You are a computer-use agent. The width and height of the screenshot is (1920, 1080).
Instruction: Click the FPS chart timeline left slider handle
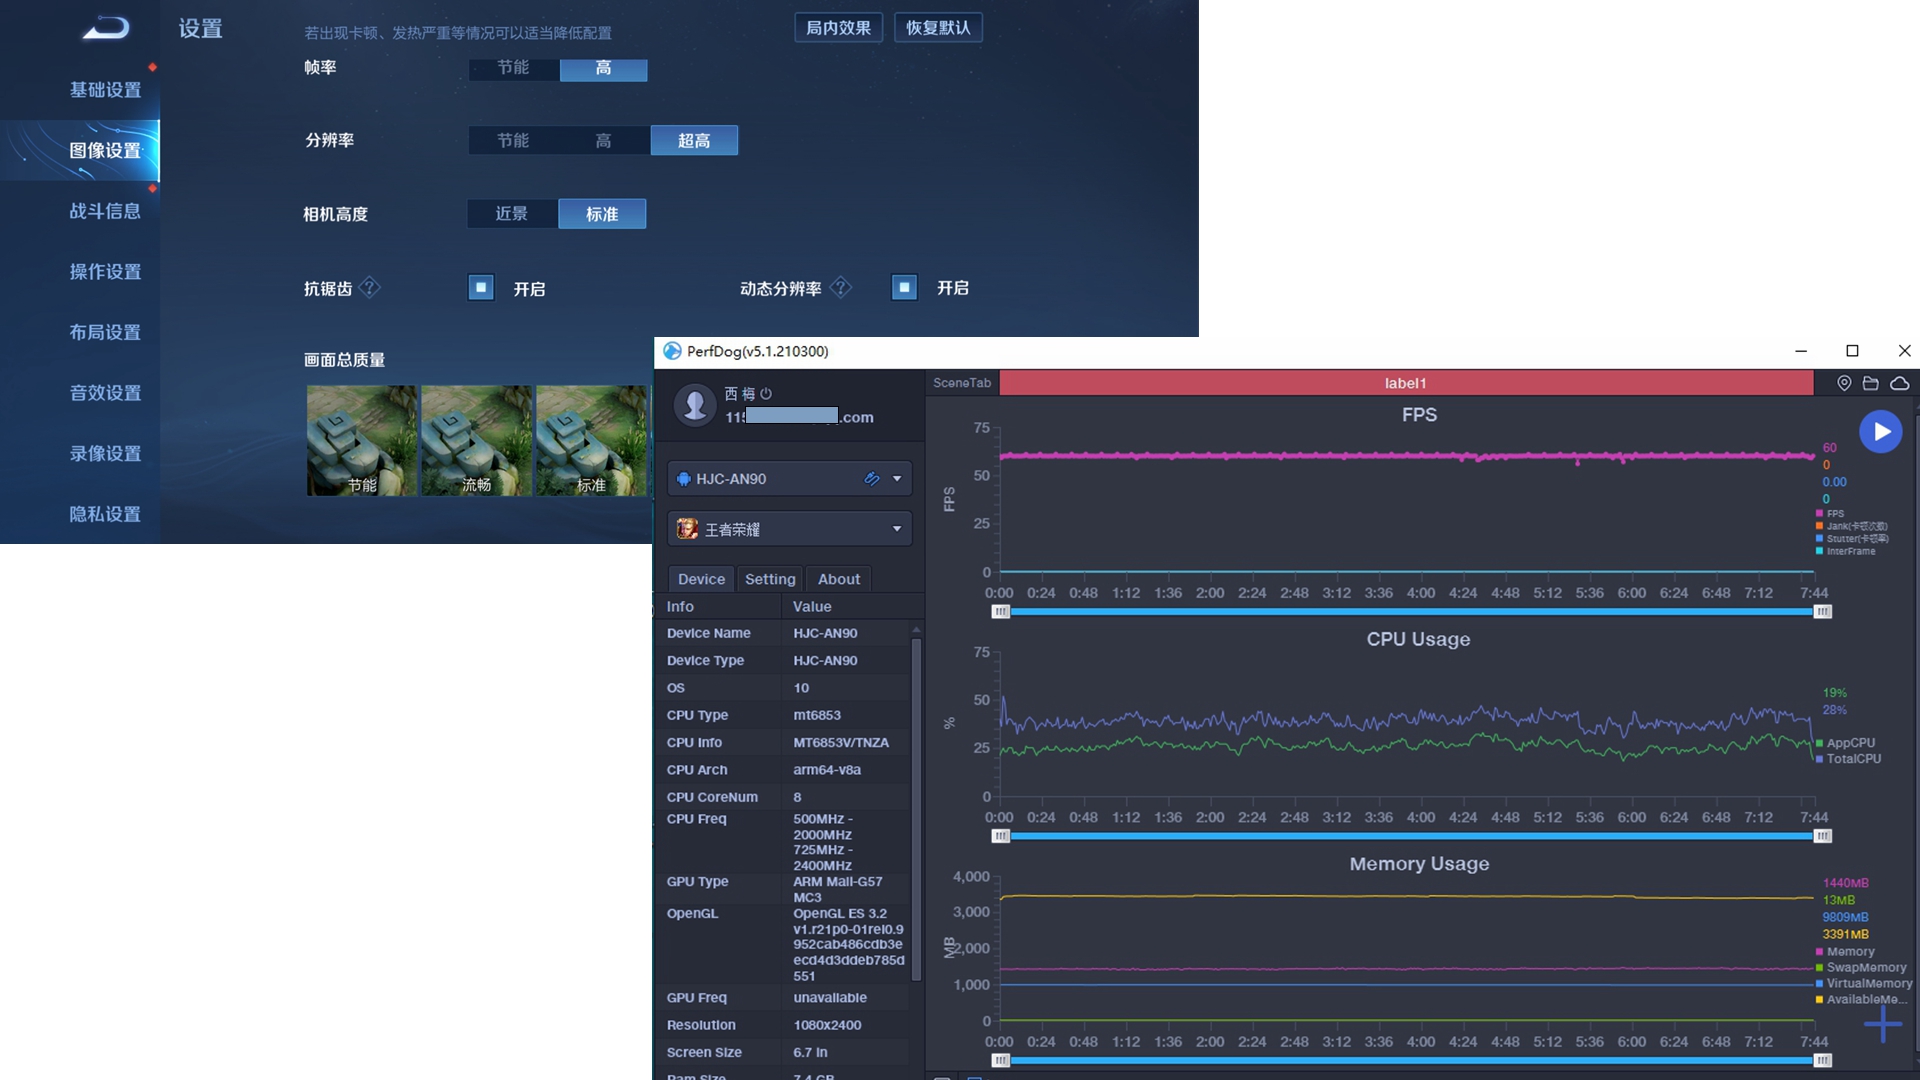pyautogui.click(x=1001, y=612)
